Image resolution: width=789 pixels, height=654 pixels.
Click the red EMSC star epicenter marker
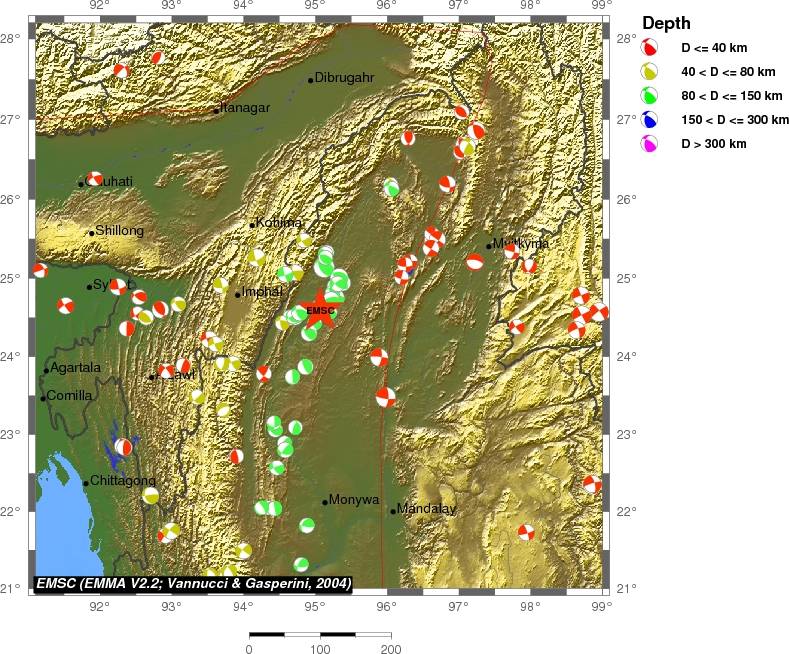tap(319, 309)
